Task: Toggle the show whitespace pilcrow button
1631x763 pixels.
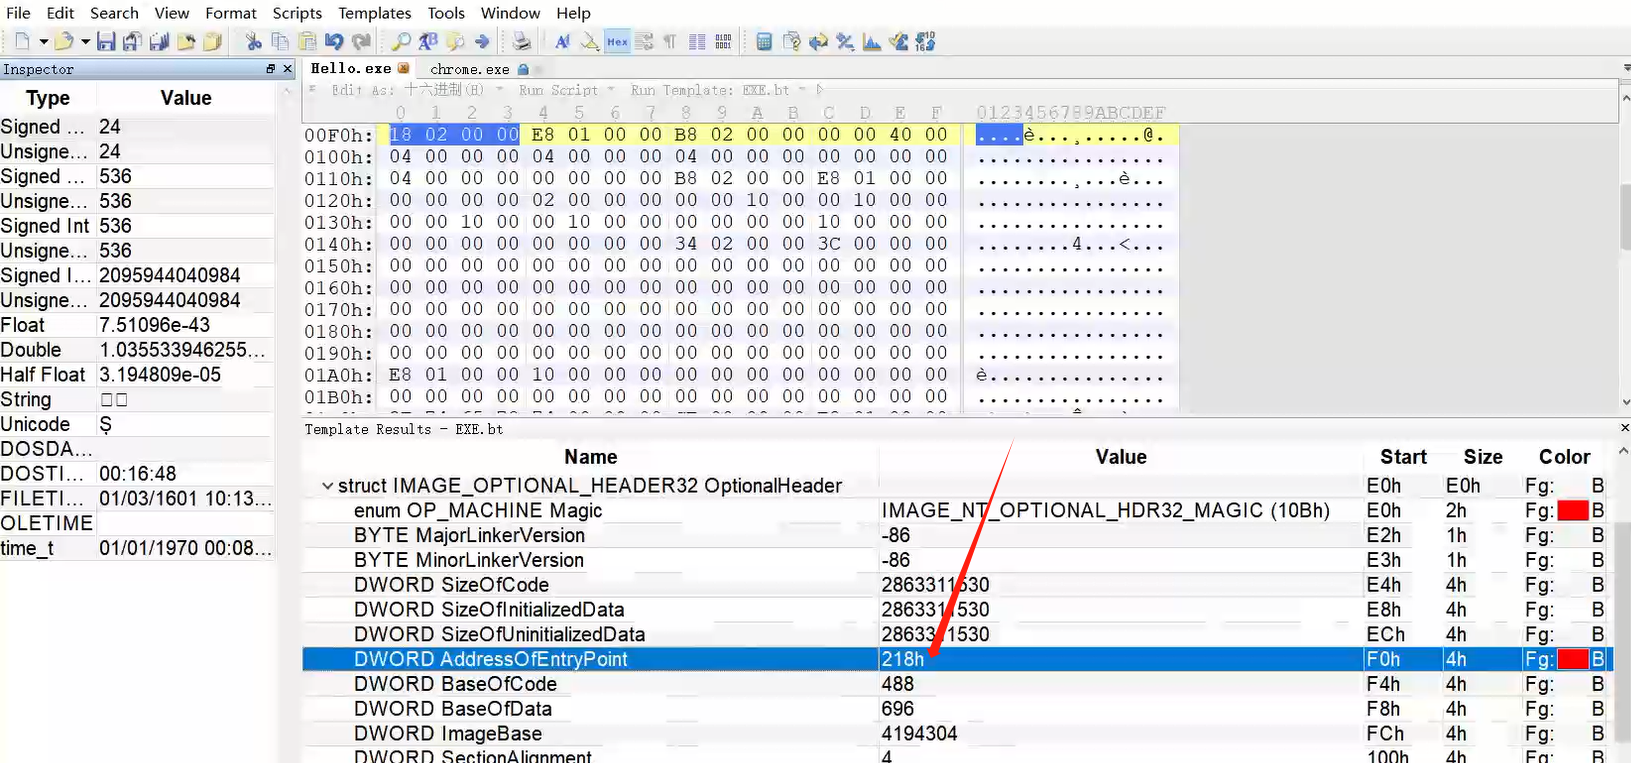Action: pos(670,41)
